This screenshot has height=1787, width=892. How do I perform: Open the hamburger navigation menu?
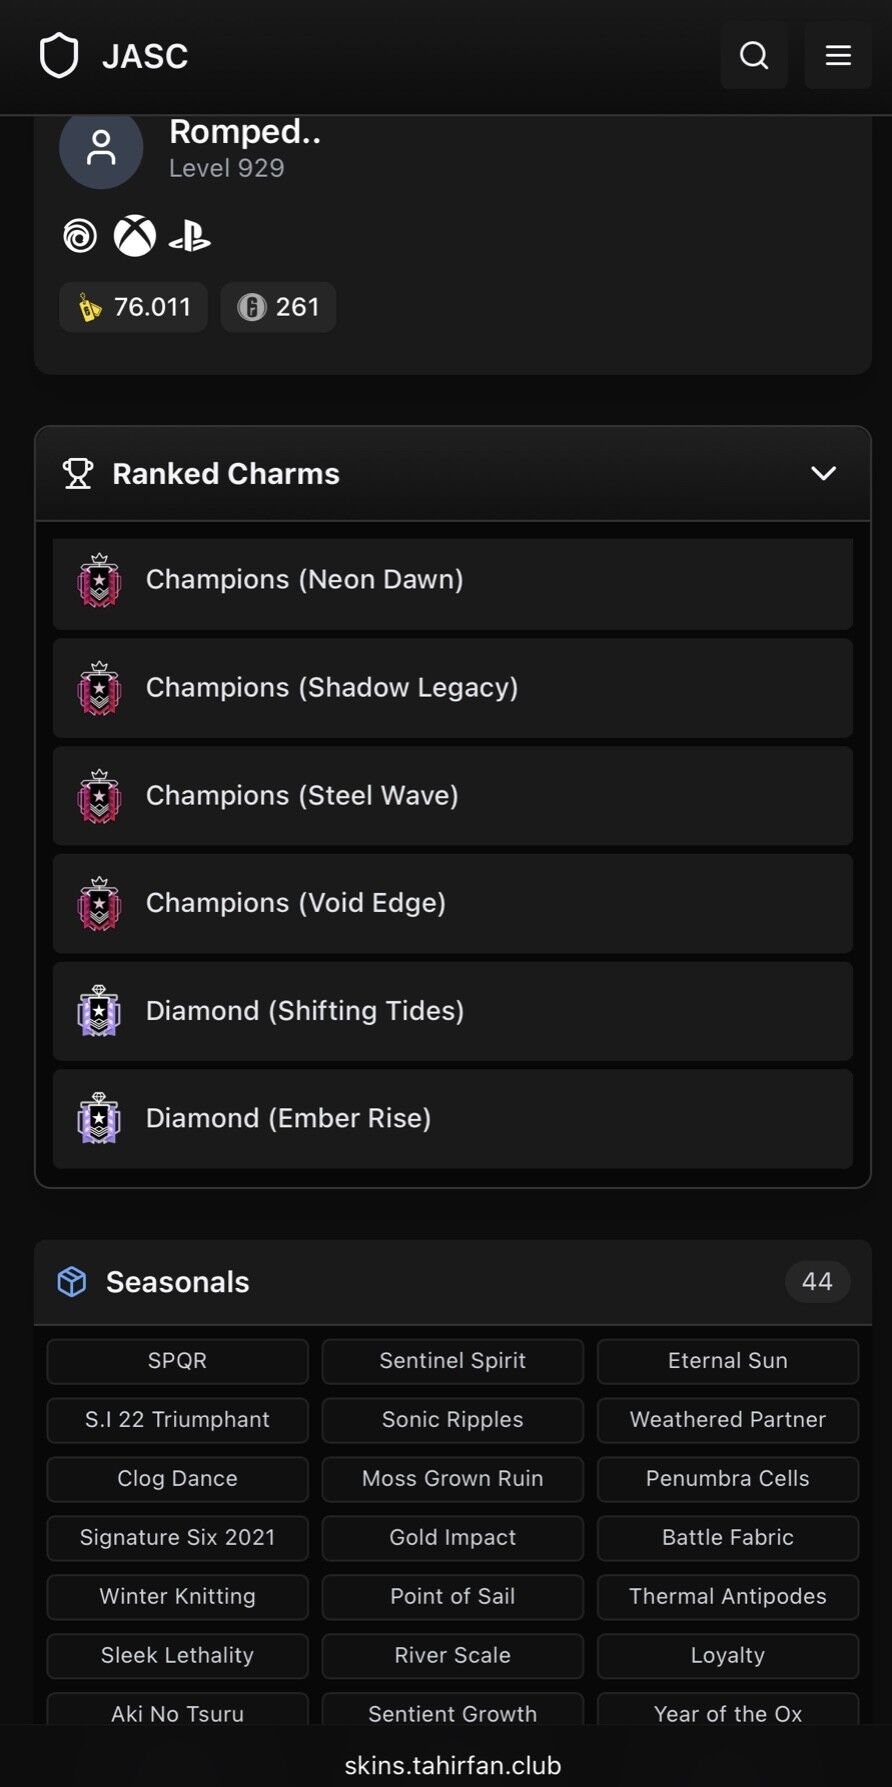838,55
